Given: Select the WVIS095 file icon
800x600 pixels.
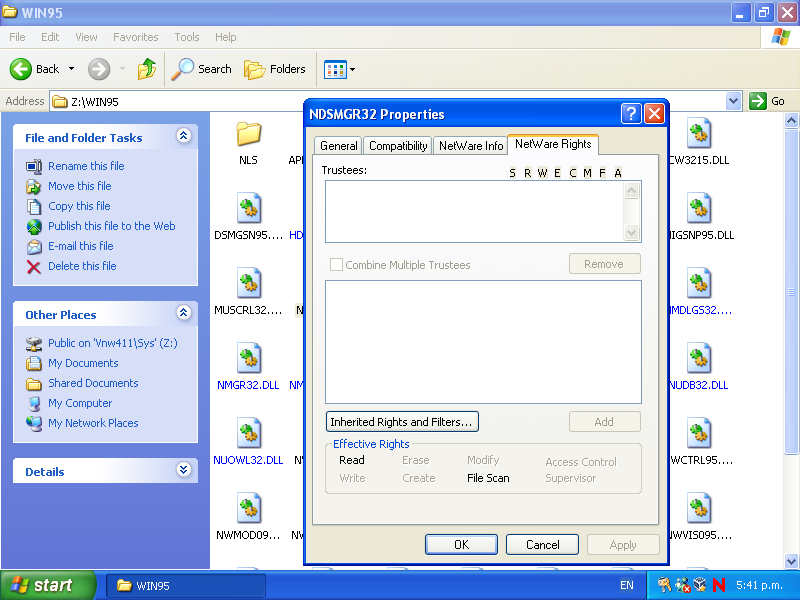Looking at the screenshot, I should click(699, 508).
